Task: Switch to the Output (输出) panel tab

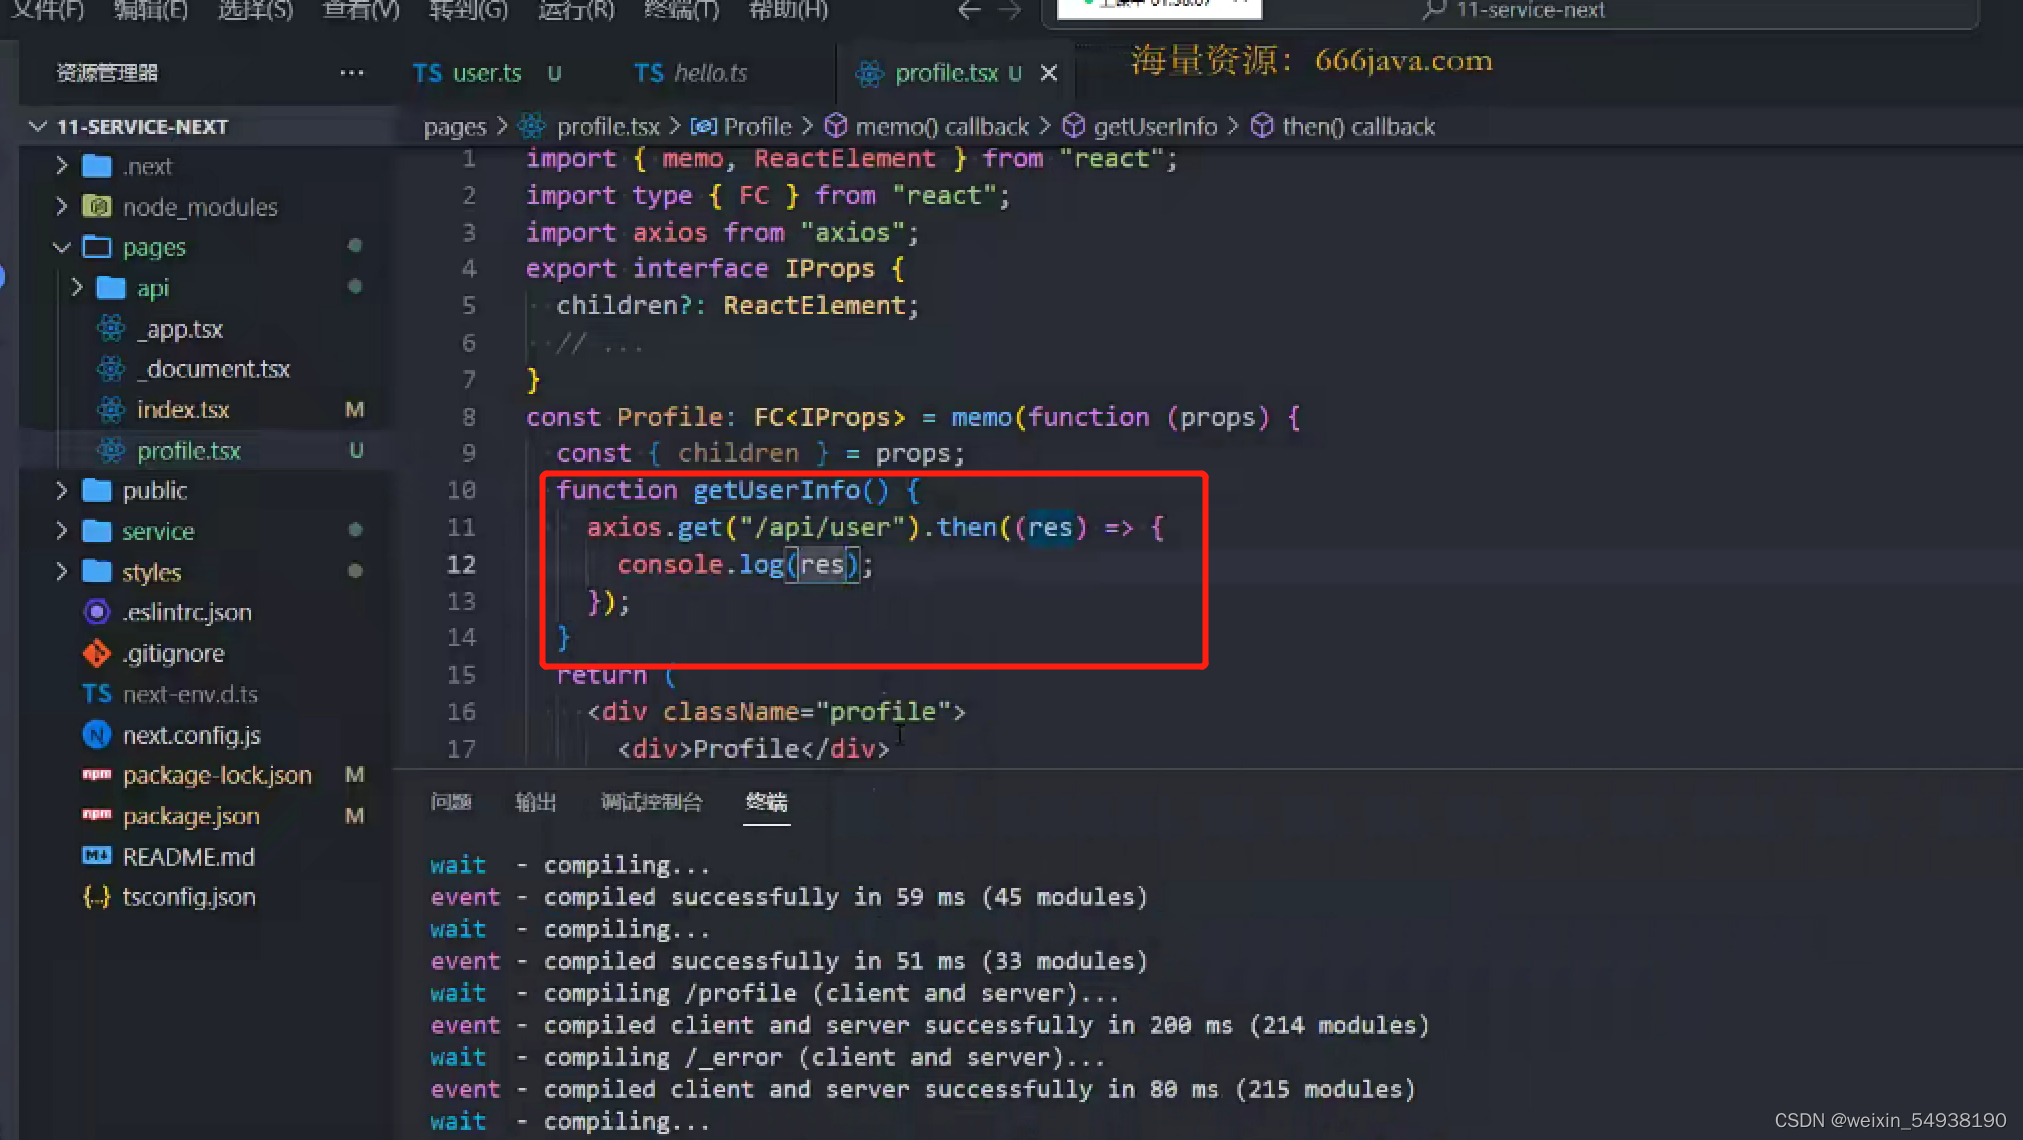Action: pos(535,802)
